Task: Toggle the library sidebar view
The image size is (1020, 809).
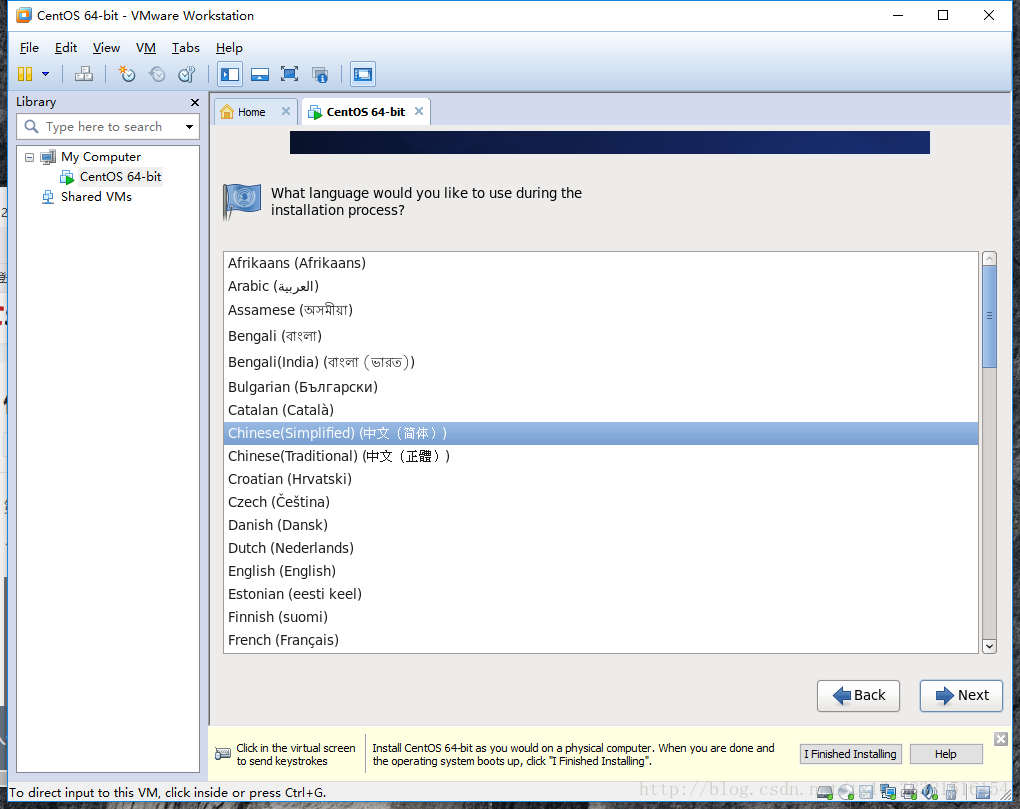Action: [230, 74]
